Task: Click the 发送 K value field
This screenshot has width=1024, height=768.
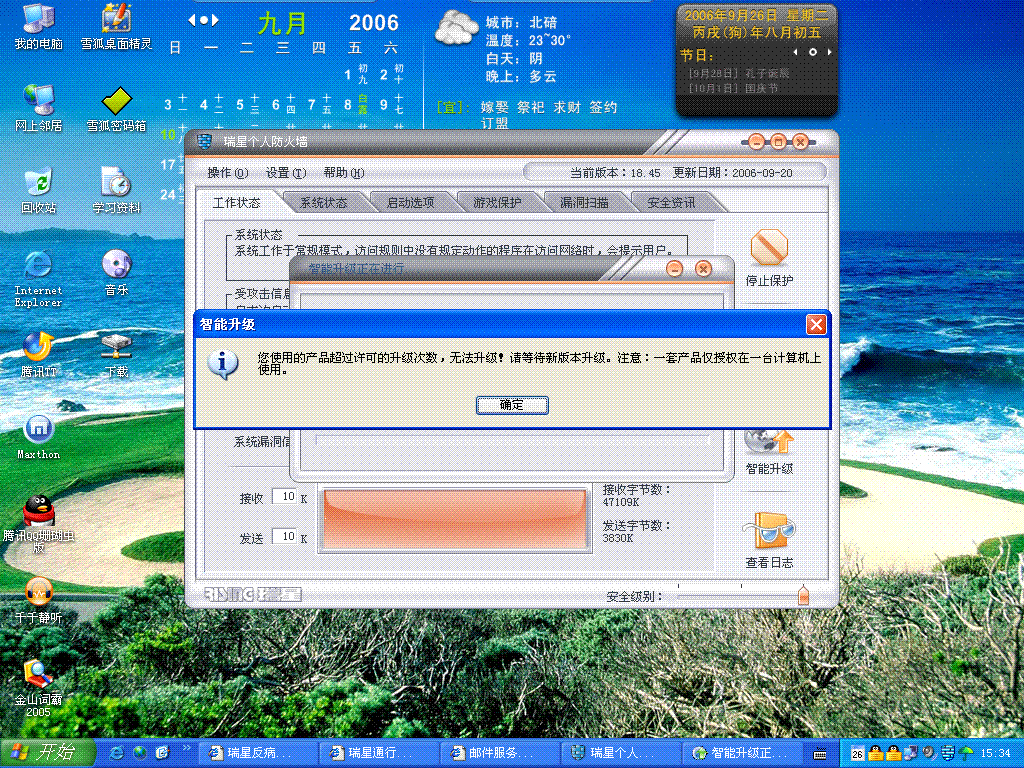Action: coord(285,537)
